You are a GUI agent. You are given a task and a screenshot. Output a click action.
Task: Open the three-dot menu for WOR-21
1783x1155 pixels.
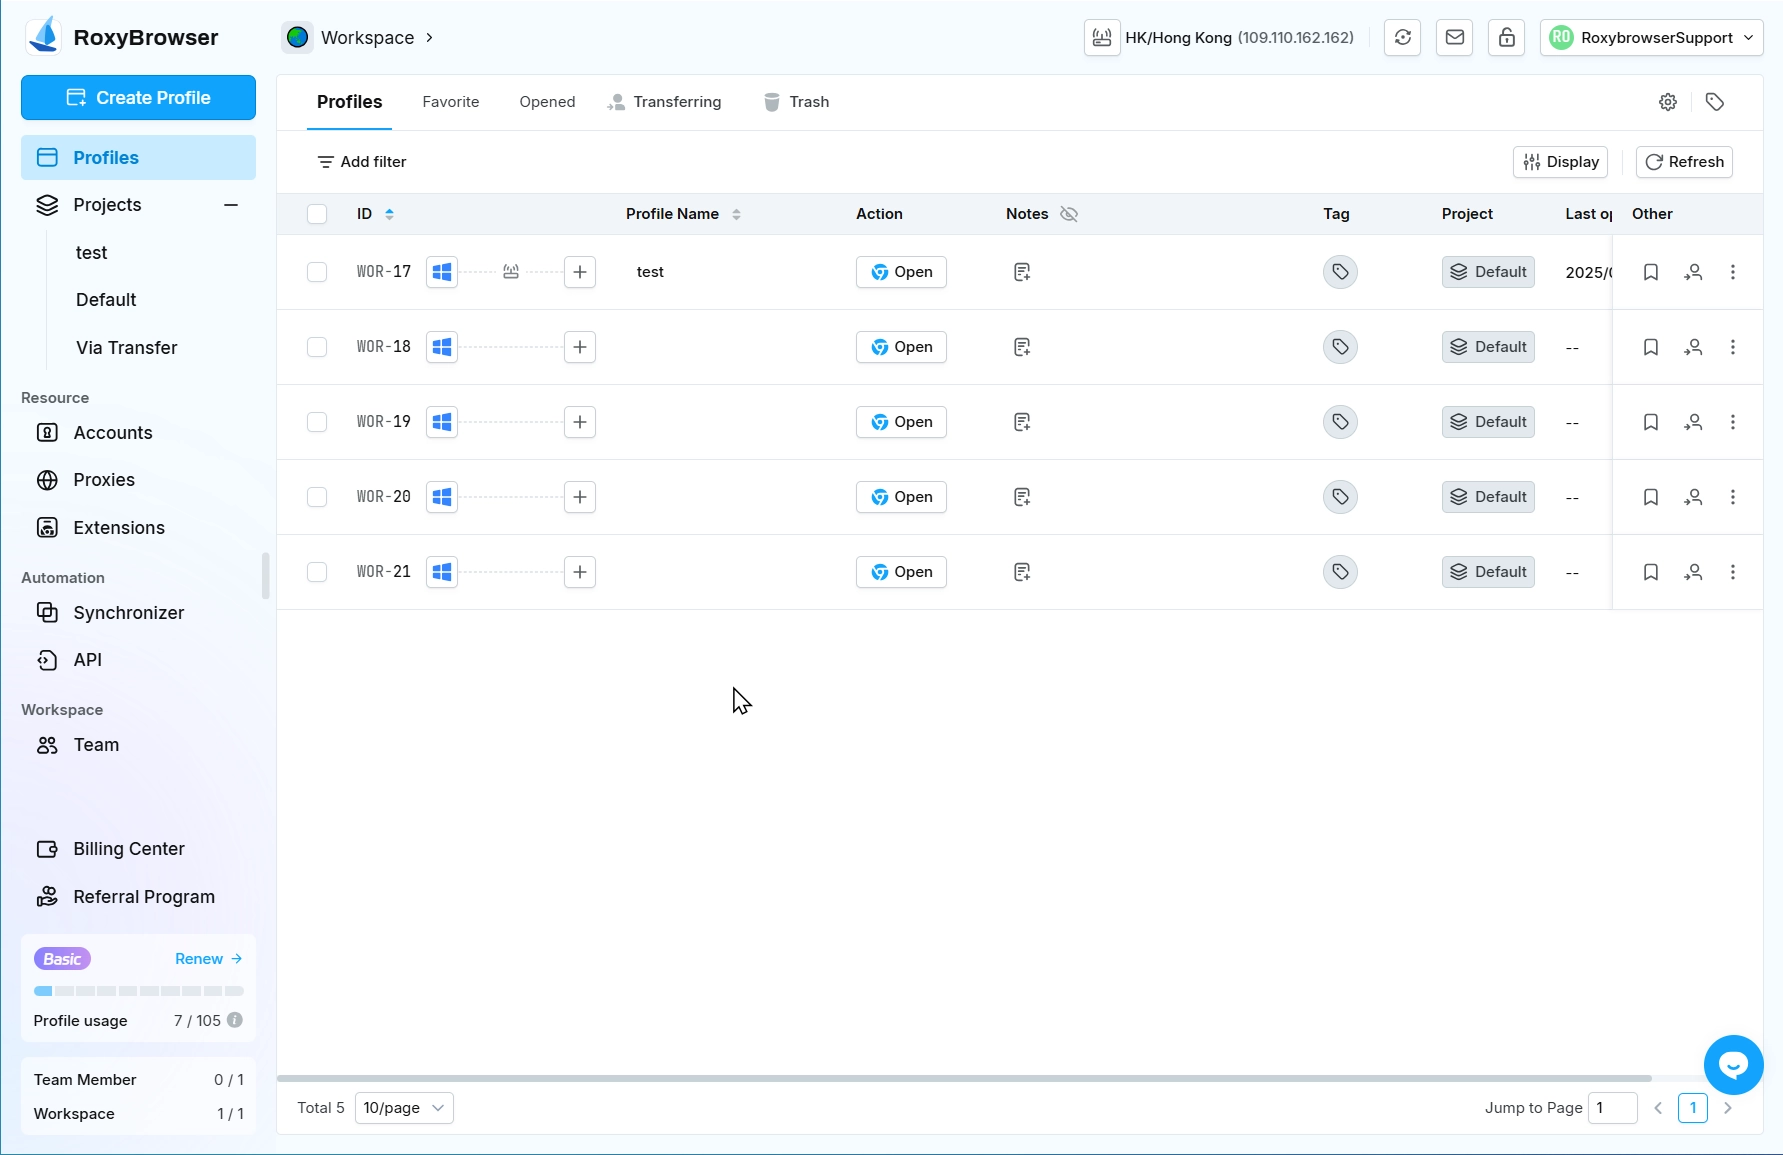[1732, 572]
